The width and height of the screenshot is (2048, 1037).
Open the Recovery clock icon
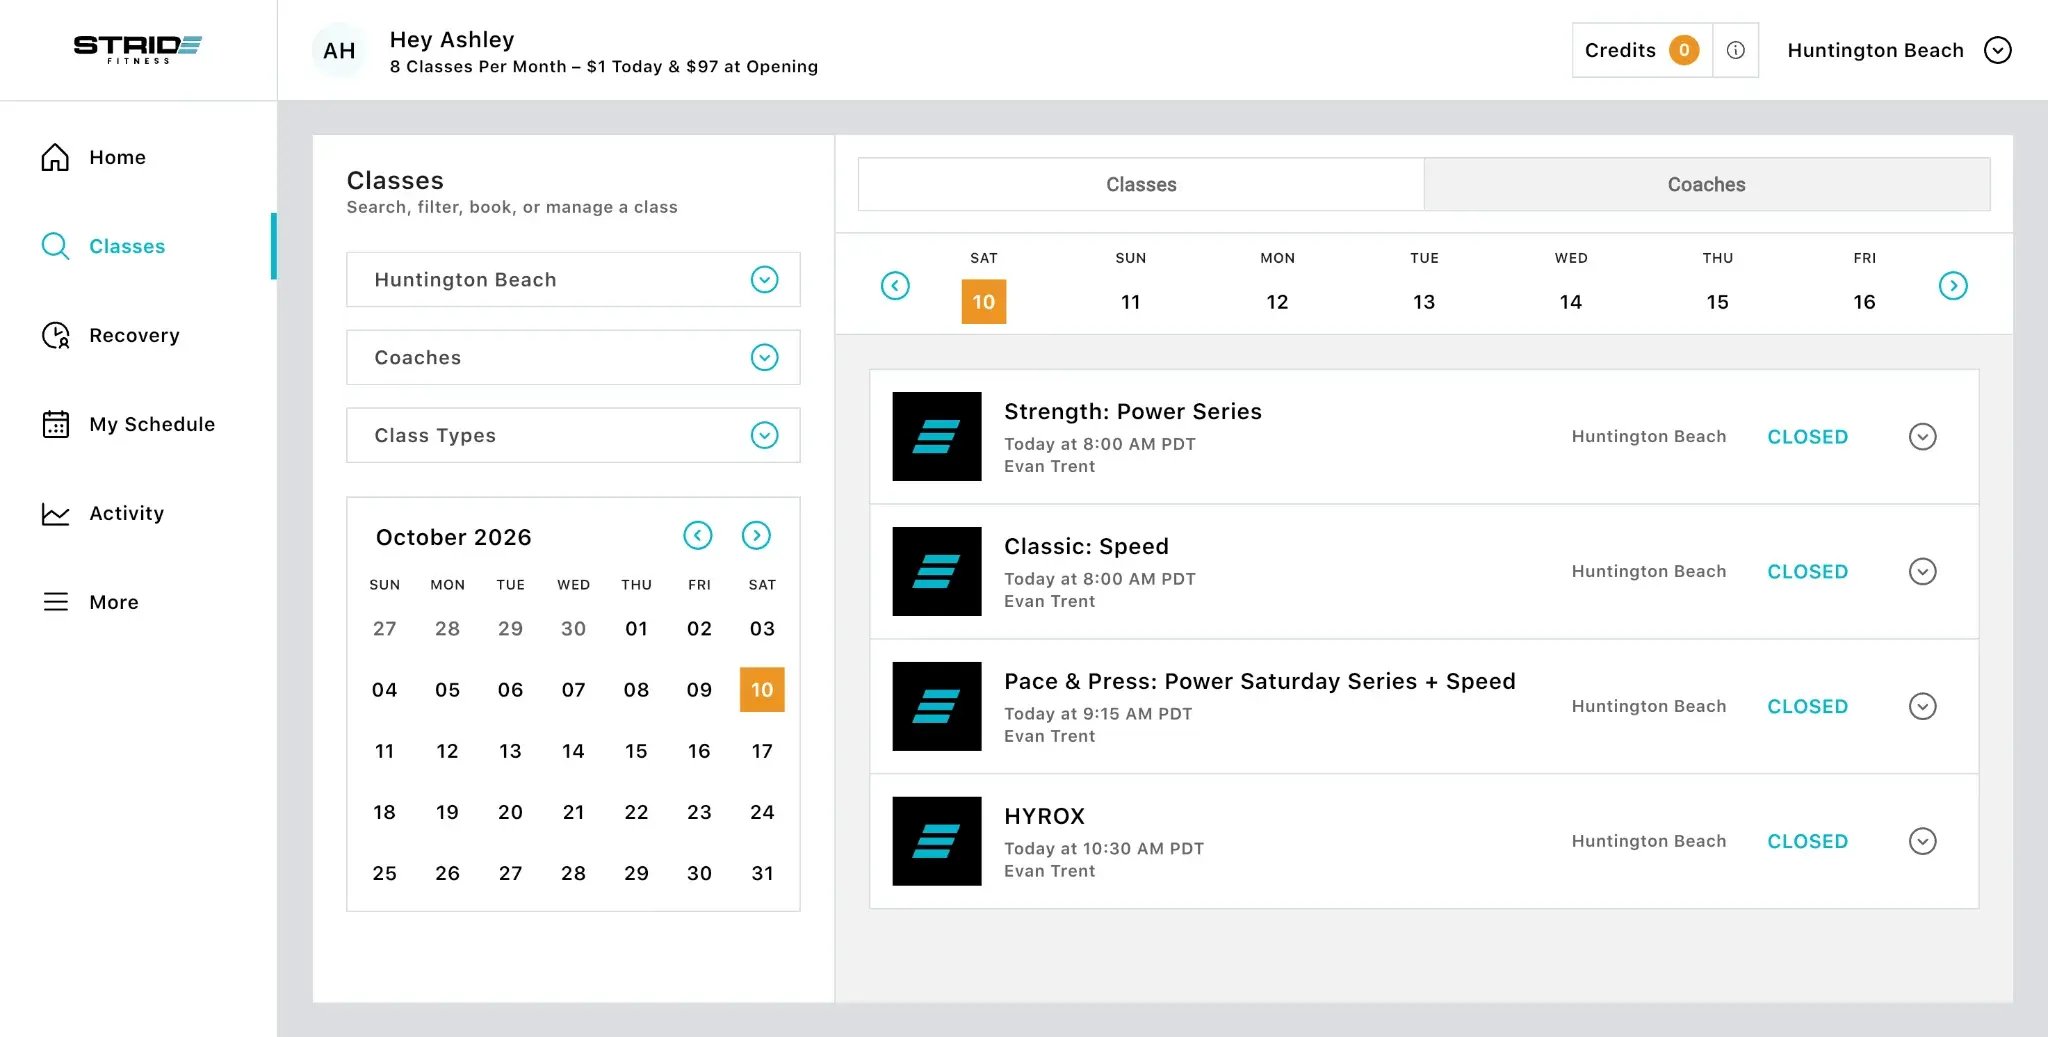coord(55,335)
